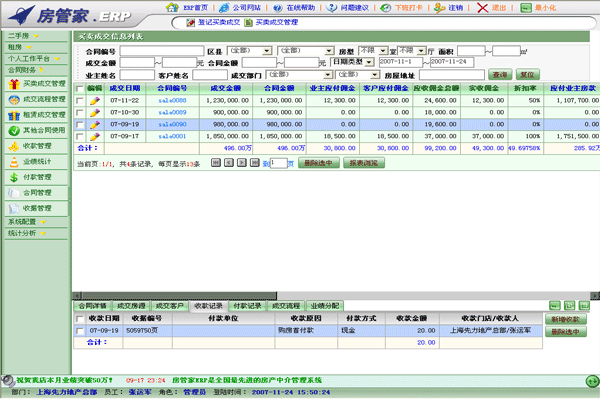Open the 区县 dropdown
The width and height of the screenshot is (600, 400).
click(249, 50)
